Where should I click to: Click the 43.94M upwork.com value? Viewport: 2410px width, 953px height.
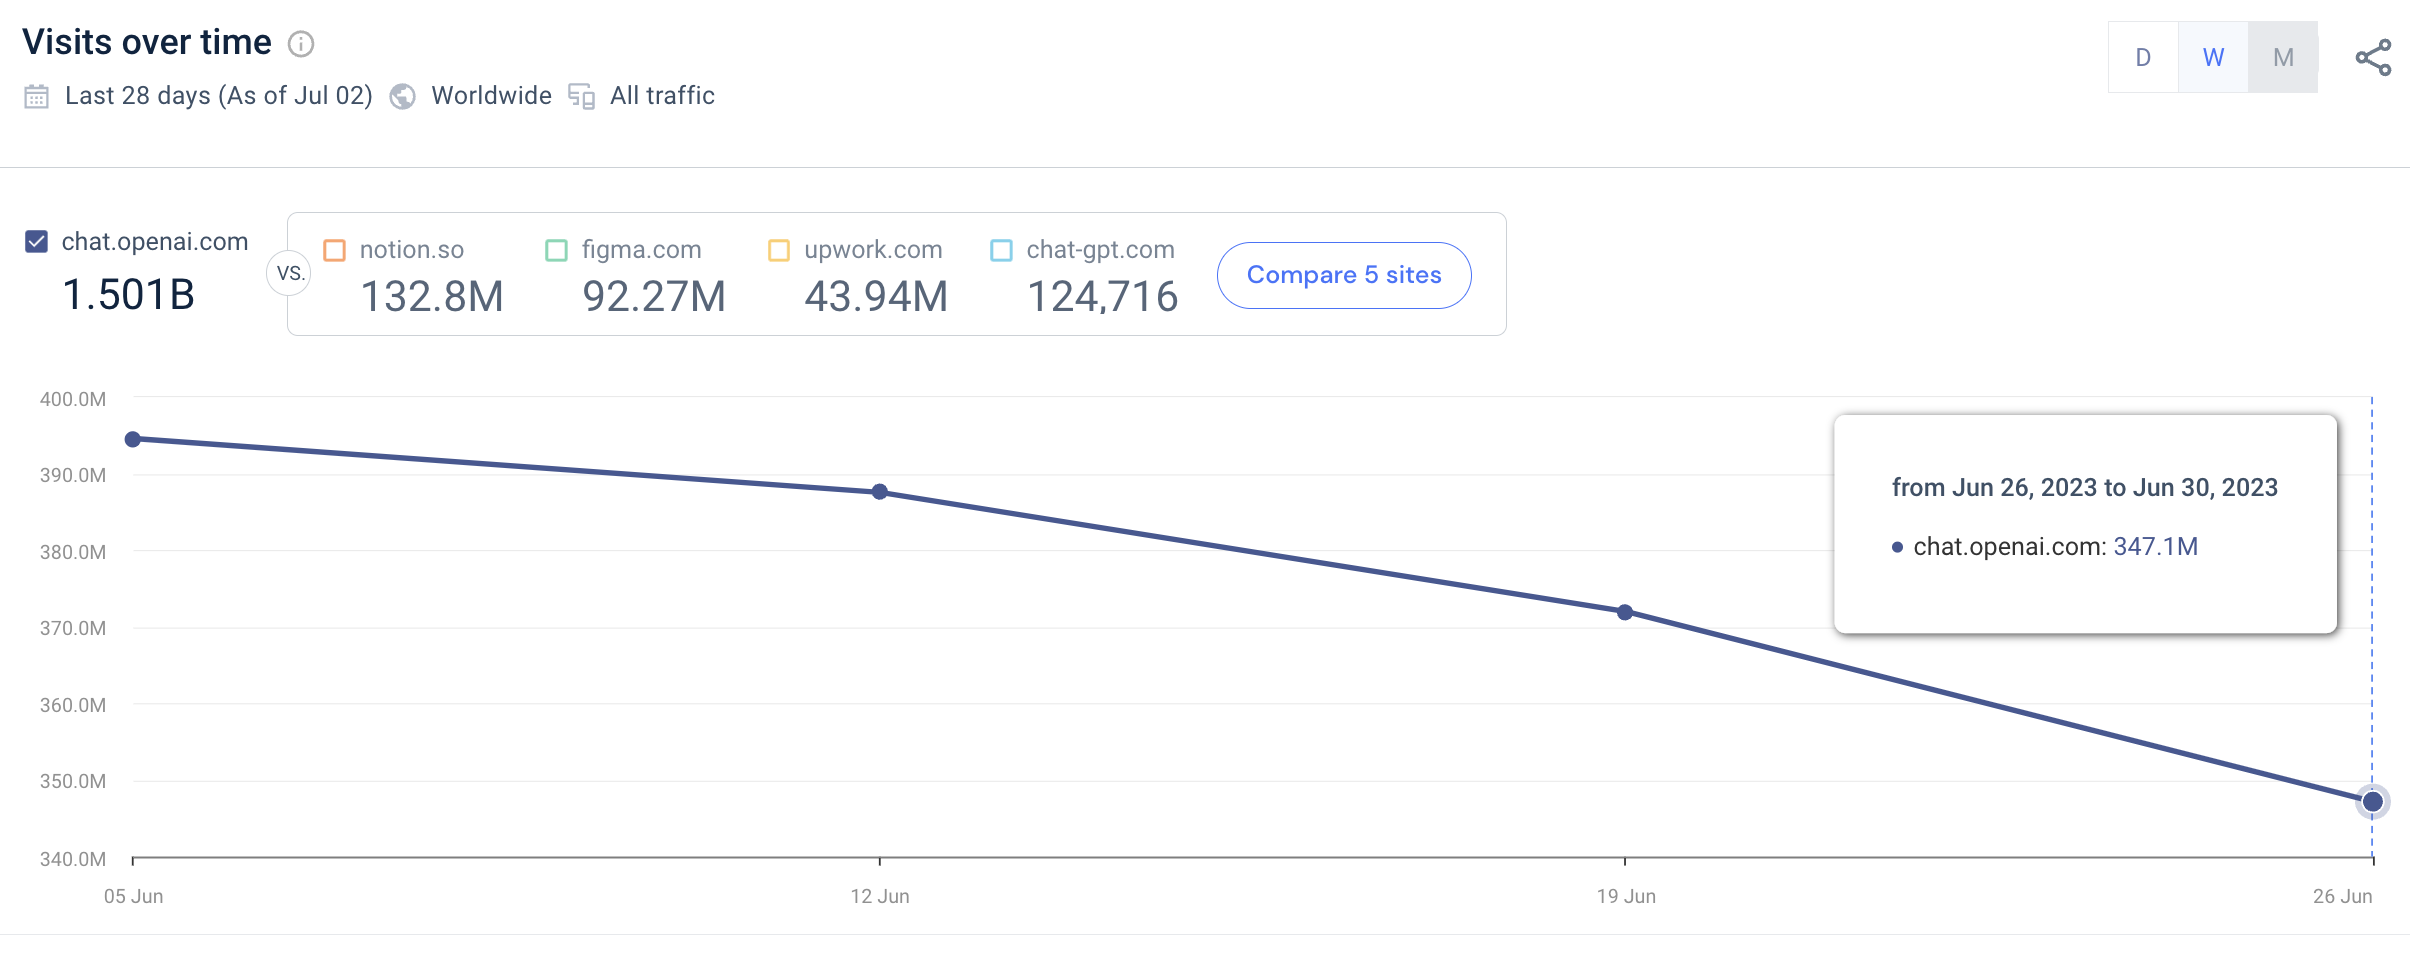click(x=876, y=297)
